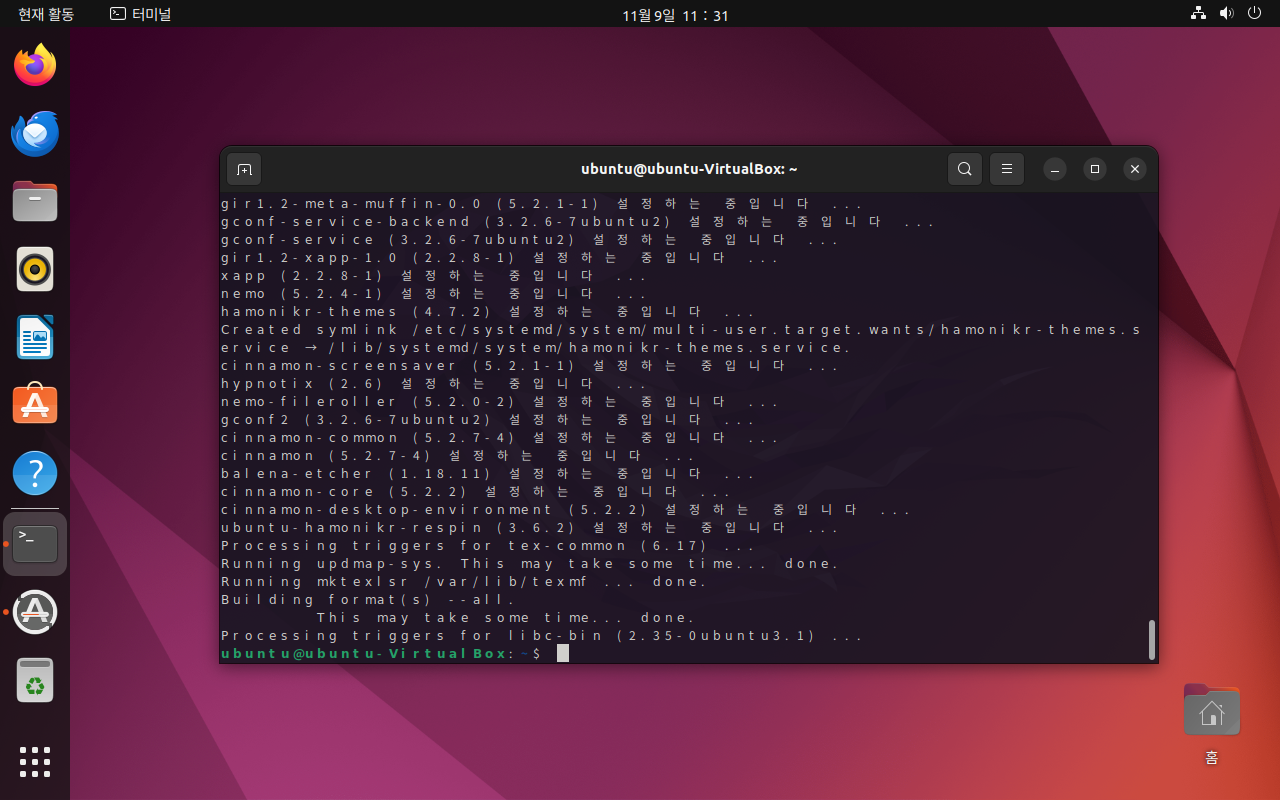Viewport: 1280px width, 800px height.
Task: Open Thunderbird mail from the dock
Action: coord(35,134)
